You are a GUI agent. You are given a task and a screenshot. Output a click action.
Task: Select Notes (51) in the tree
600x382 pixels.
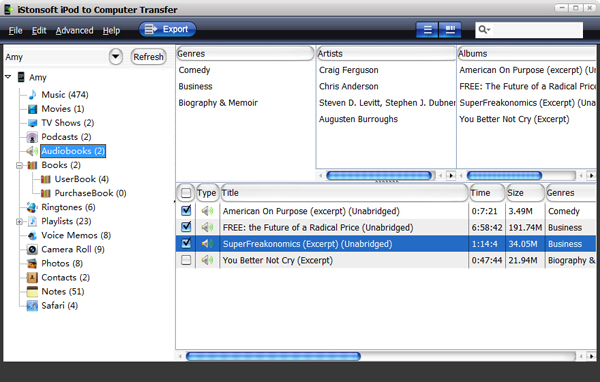(63, 292)
